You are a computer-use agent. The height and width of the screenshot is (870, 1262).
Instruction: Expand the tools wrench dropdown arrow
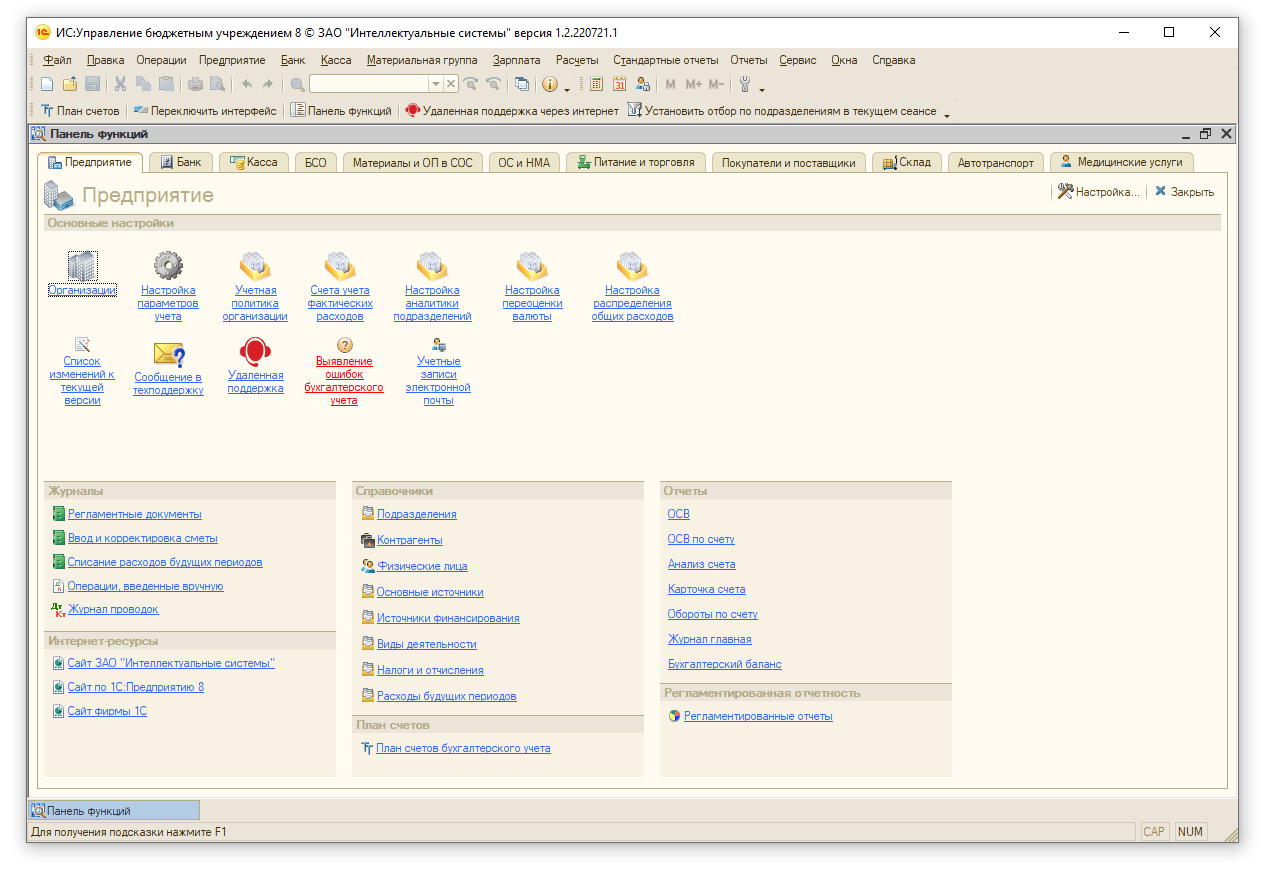click(x=762, y=87)
